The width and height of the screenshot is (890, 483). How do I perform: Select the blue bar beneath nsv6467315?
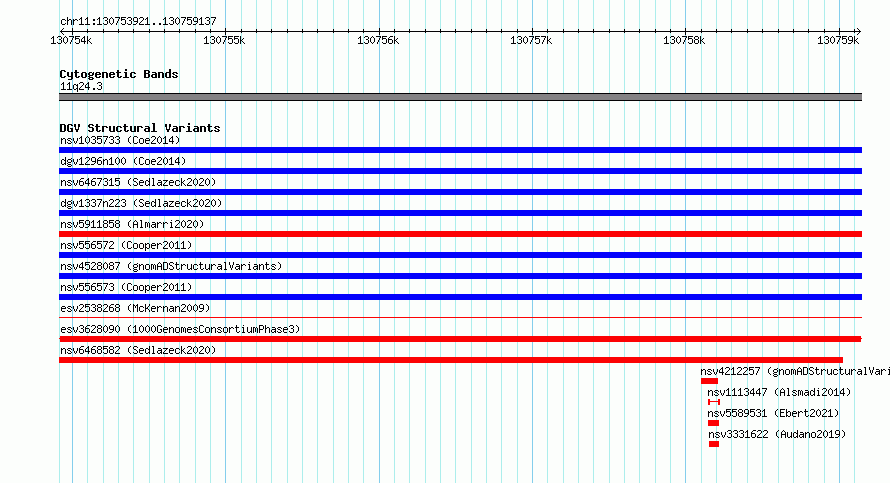click(x=460, y=192)
